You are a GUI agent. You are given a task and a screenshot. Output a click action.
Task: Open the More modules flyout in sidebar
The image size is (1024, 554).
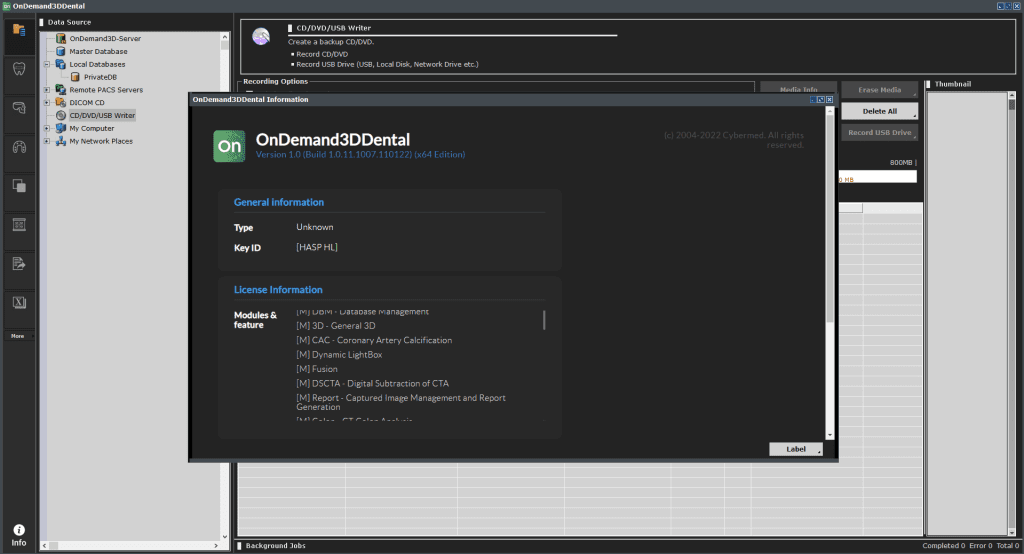[18, 336]
